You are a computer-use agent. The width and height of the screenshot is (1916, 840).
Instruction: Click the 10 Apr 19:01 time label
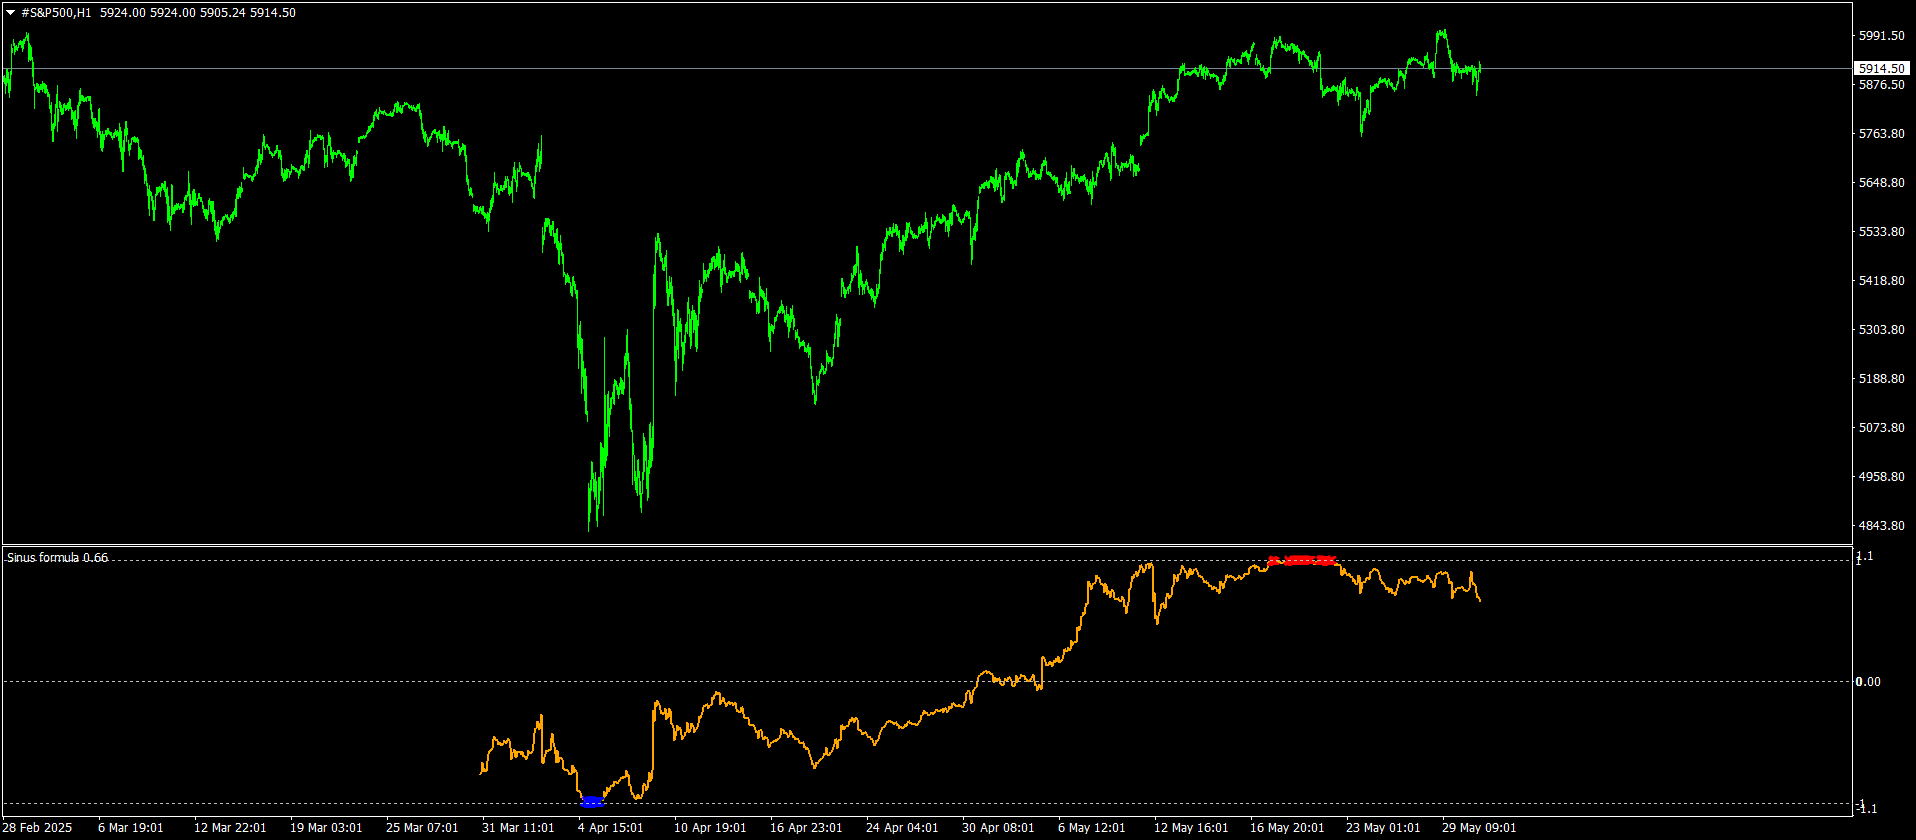[710, 828]
